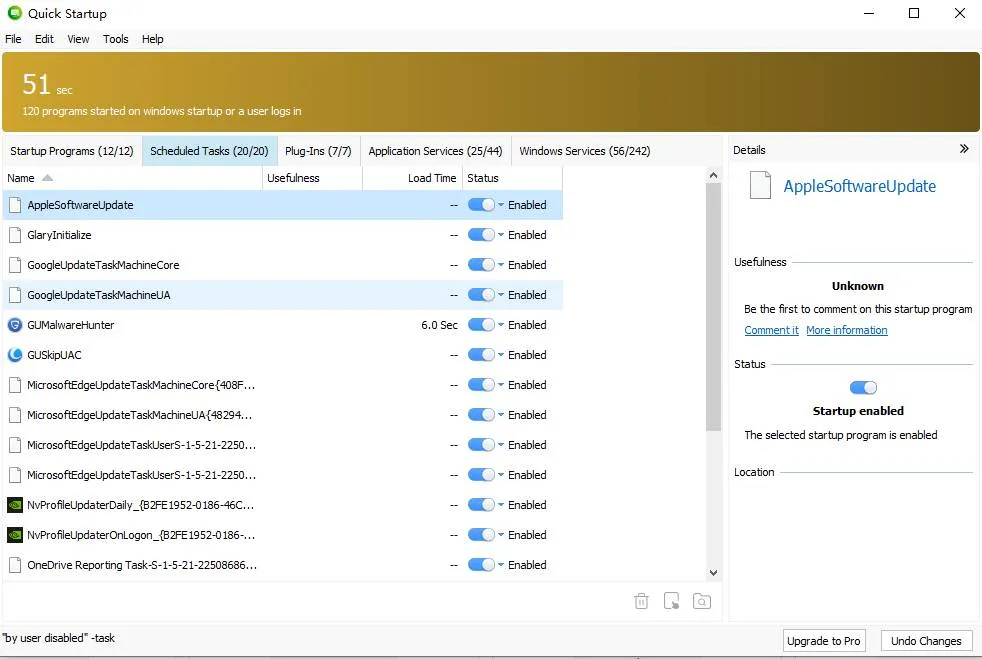
Task: Click the GoogleUpdateTaskMachineCore file icon
Action: (15, 265)
